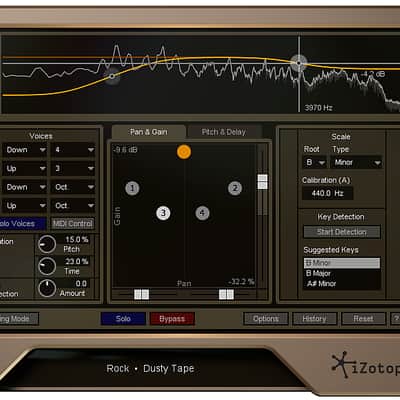This screenshot has height=400, width=400.
Task: Click the 15.0 % pitch value field
Action: click(76, 240)
